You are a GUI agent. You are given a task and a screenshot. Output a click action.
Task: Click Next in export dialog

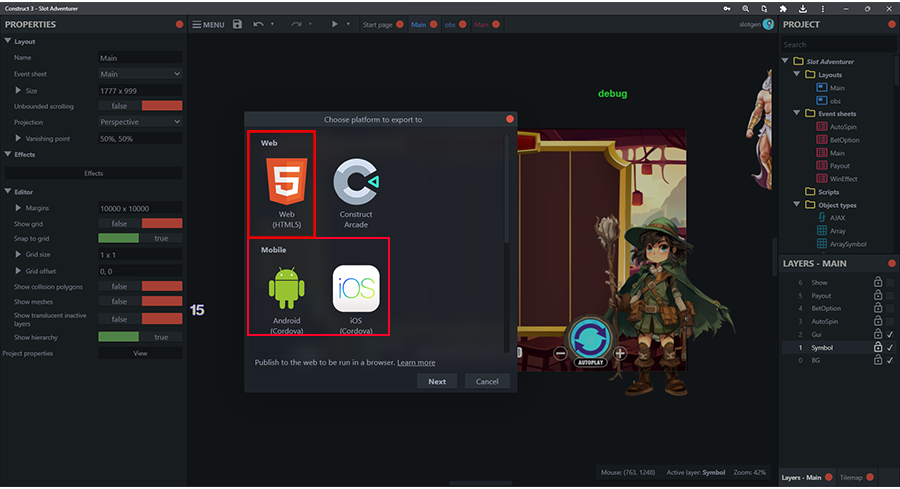tap(437, 381)
